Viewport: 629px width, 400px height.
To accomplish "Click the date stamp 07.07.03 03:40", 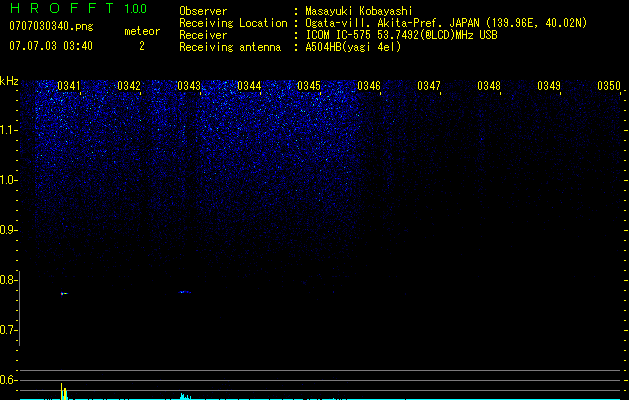I will [51, 46].
